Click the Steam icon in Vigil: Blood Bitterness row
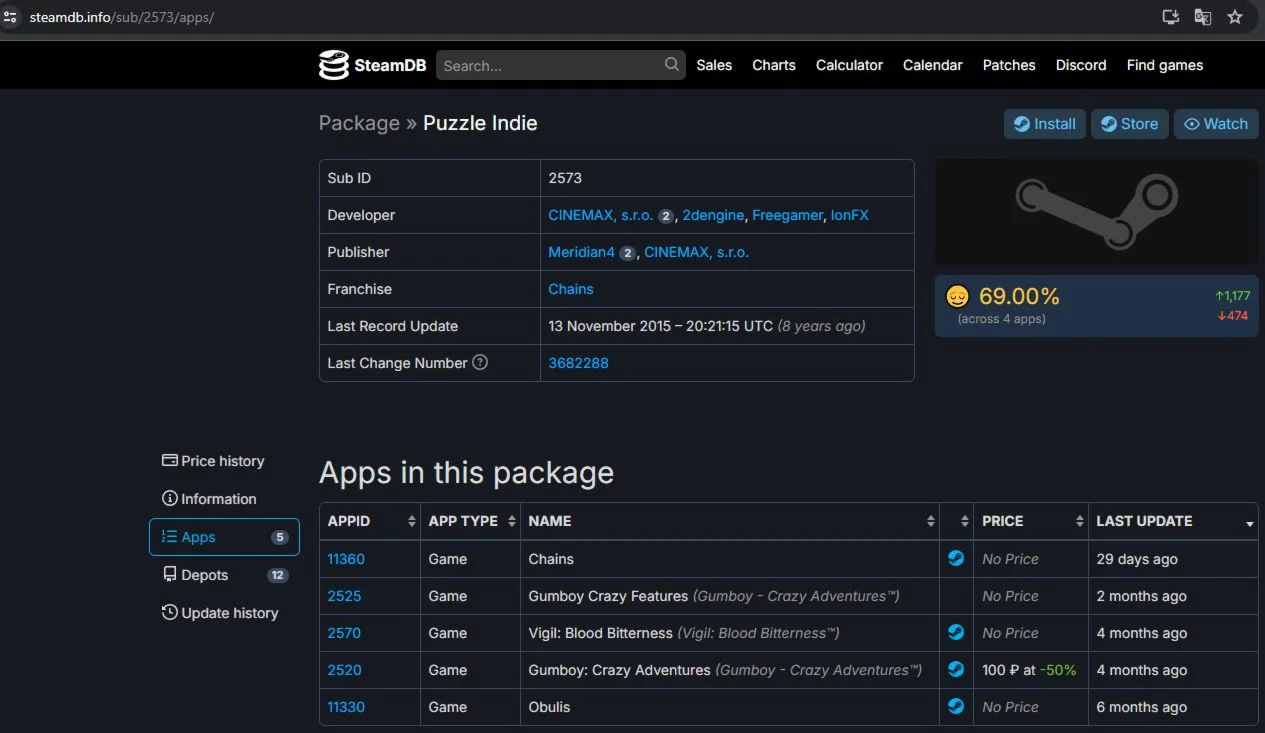The image size is (1265, 733). point(956,632)
